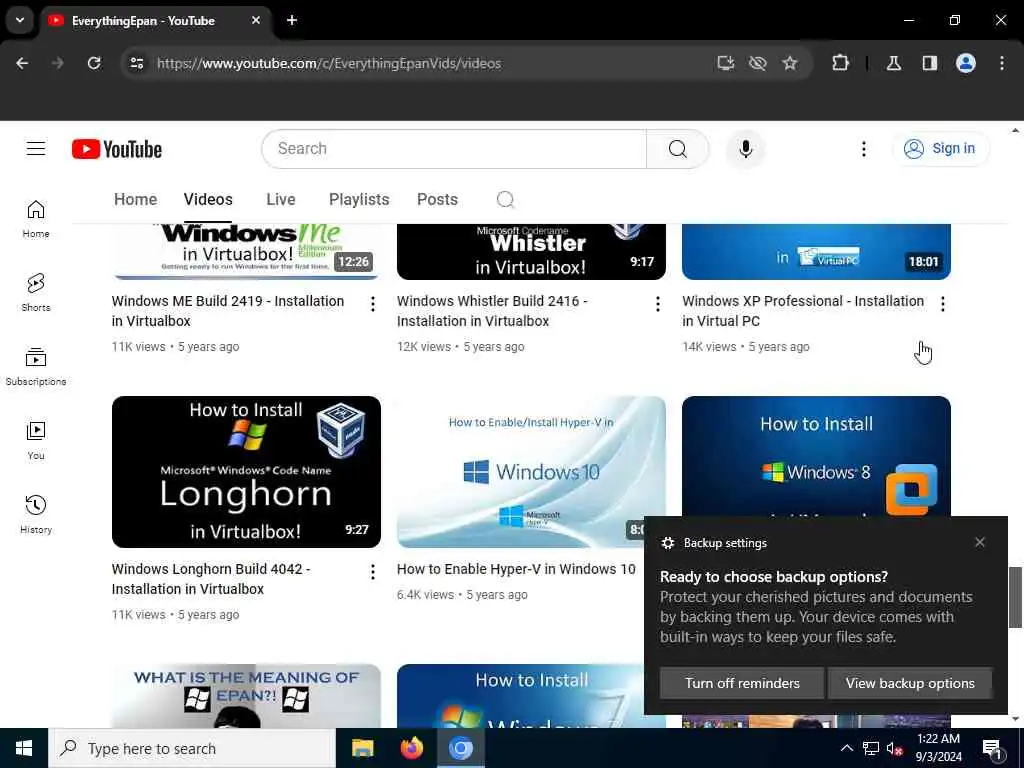Open the Hyper-V Windows 10 thumbnail
1024x768 pixels.
coord(531,472)
